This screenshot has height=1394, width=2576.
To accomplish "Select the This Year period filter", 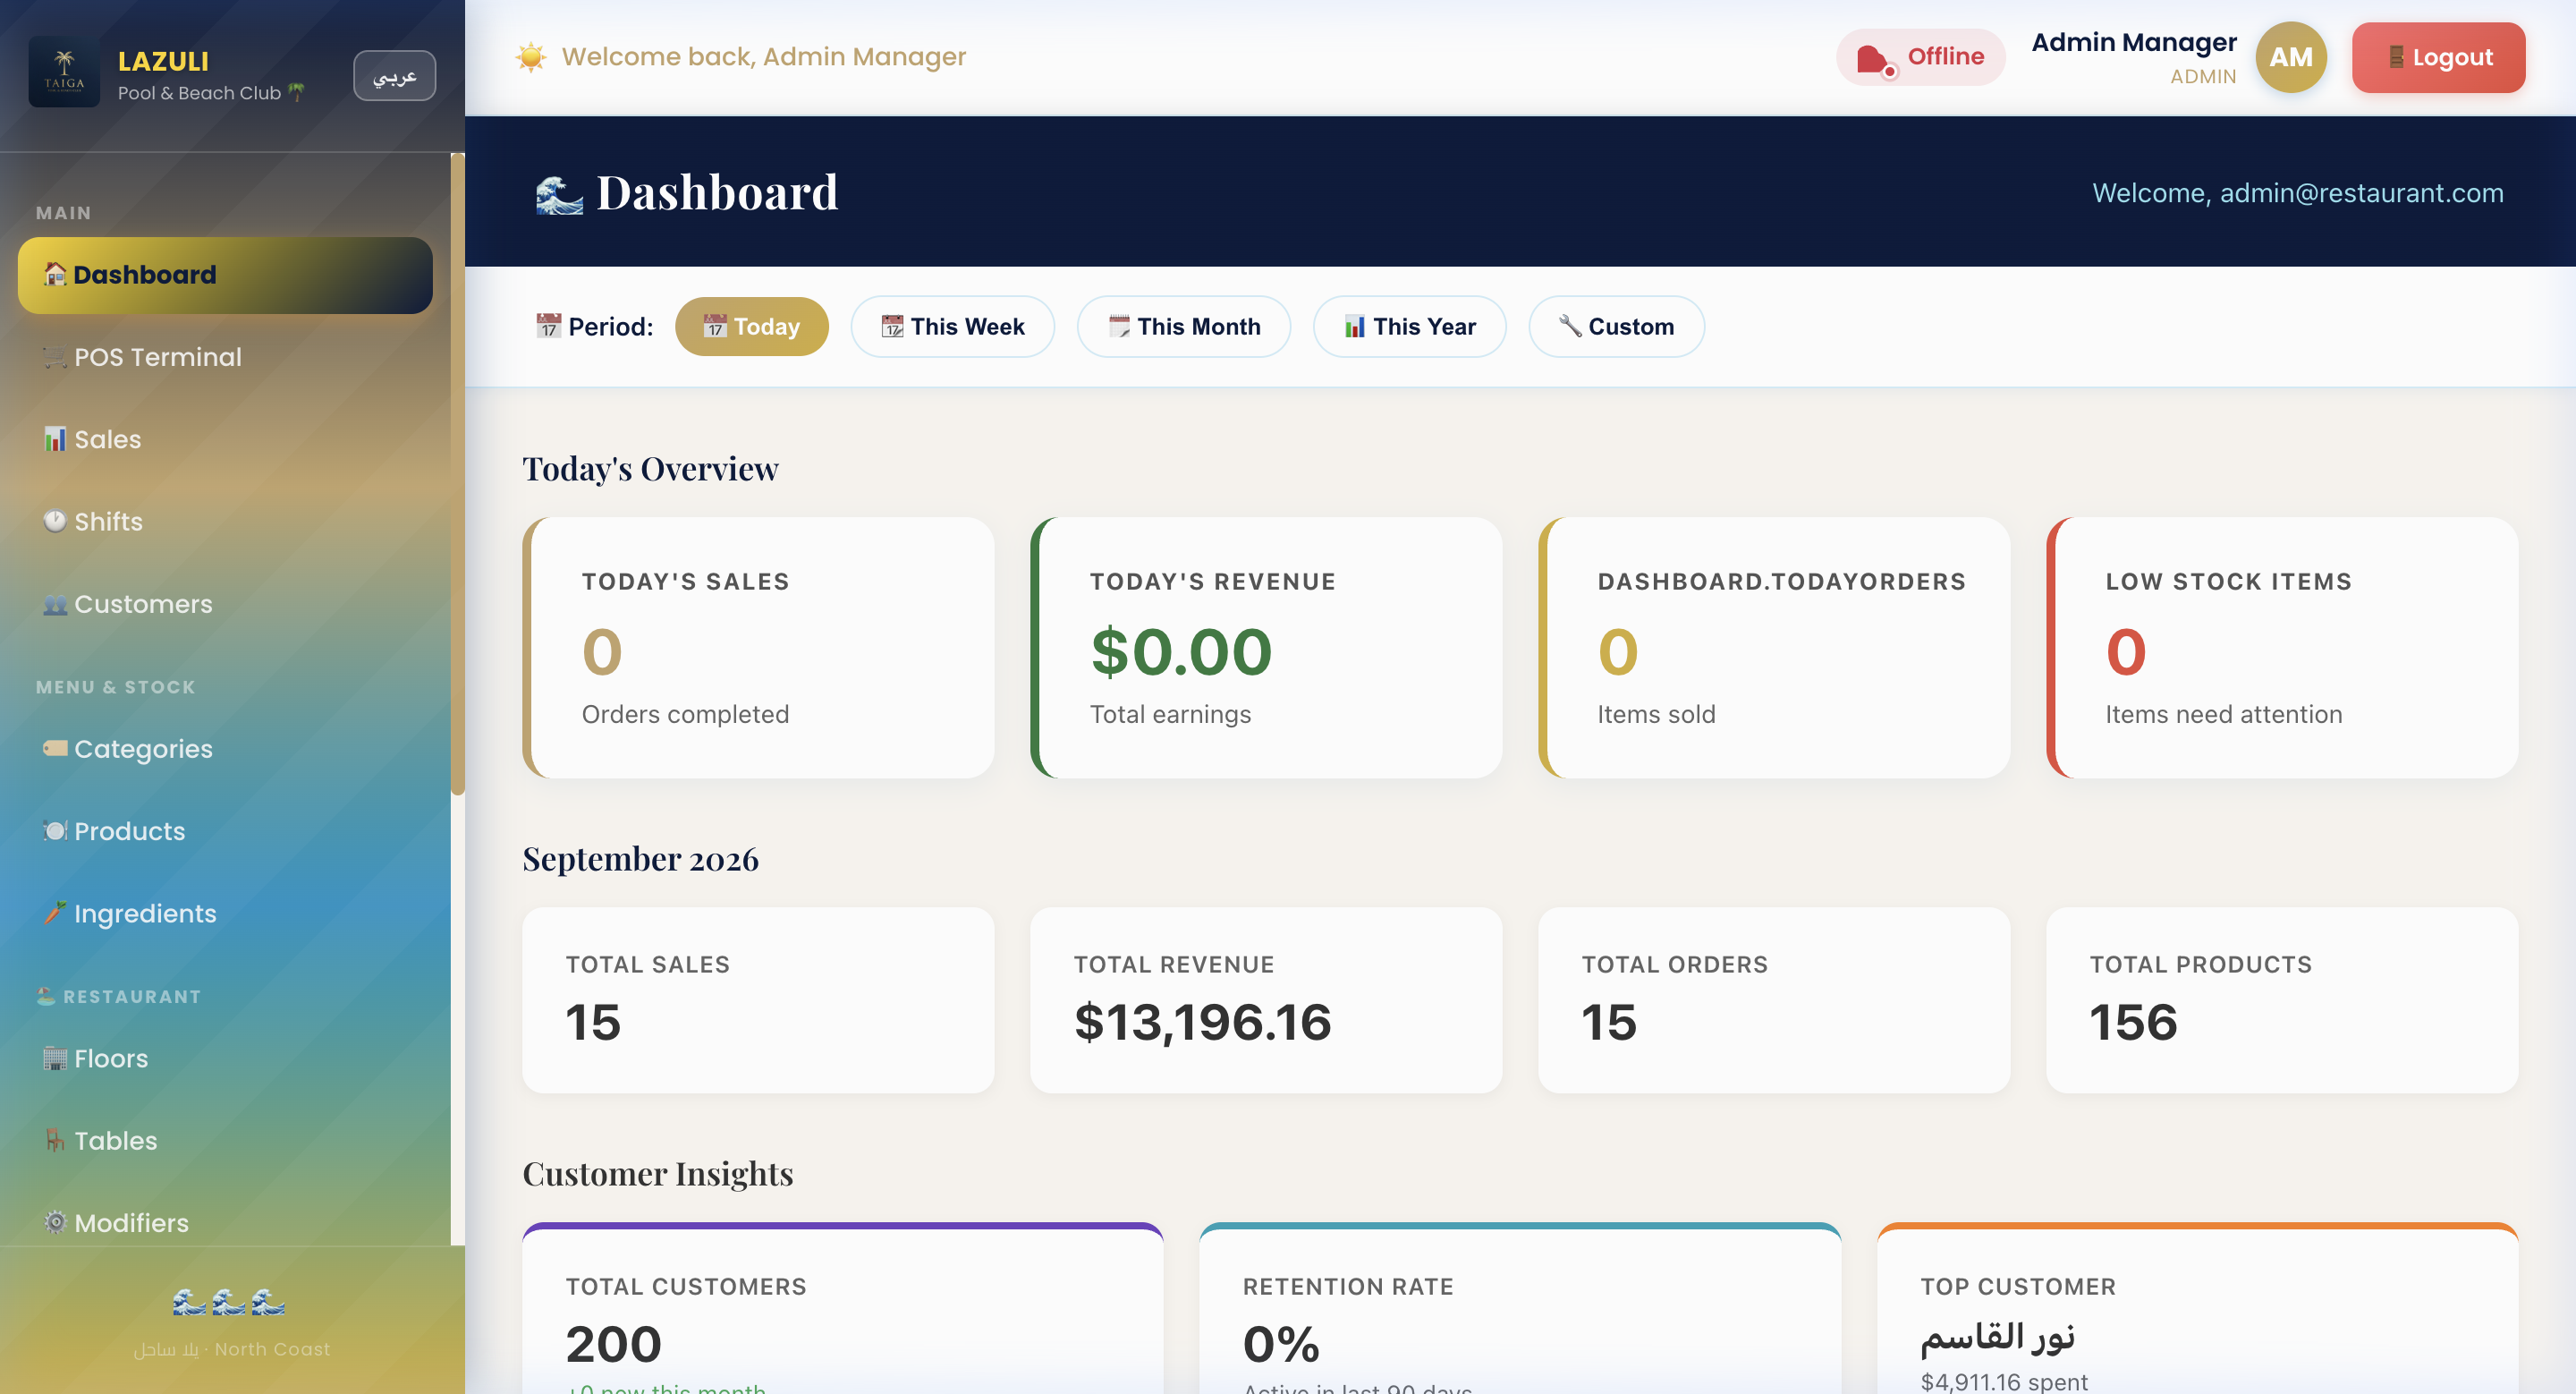I will pos(1409,326).
